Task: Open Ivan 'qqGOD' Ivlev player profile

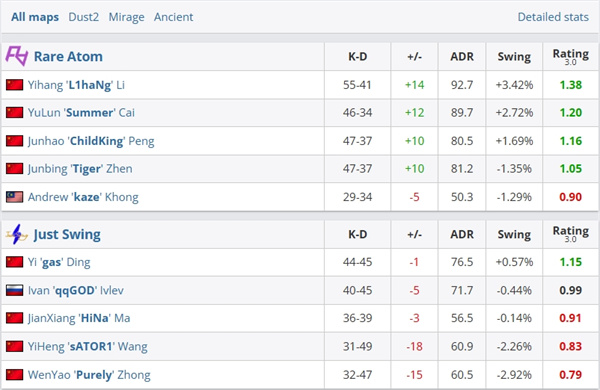Action: tap(76, 290)
